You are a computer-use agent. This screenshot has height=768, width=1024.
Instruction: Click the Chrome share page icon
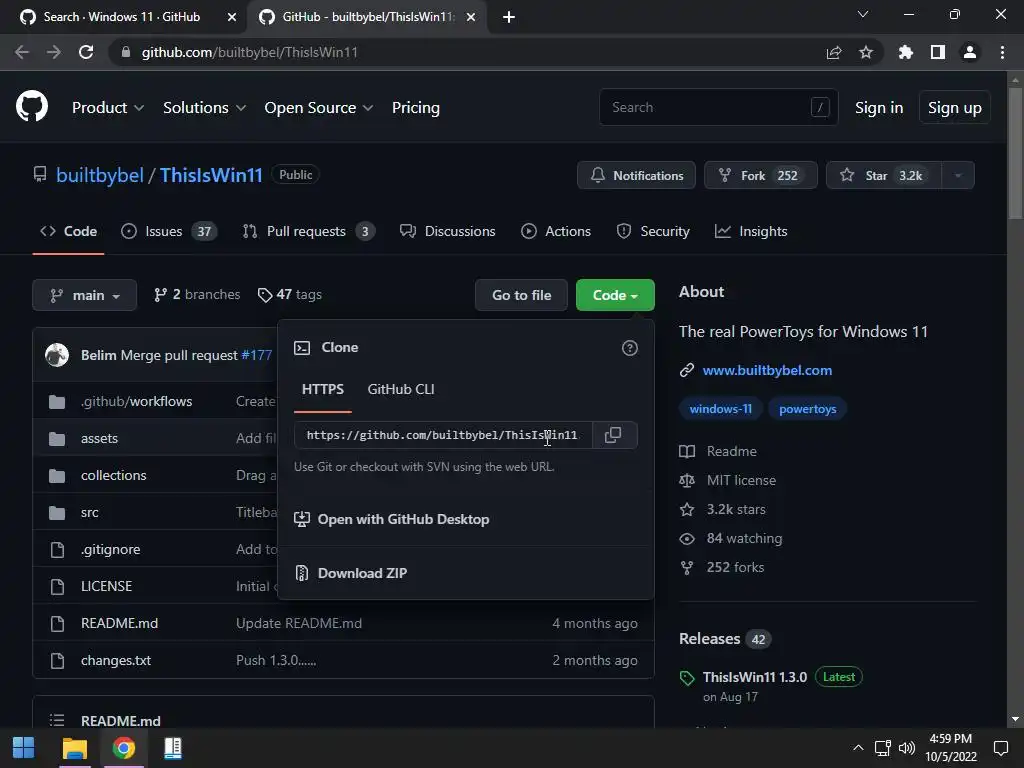pyautogui.click(x=834, y=52)
